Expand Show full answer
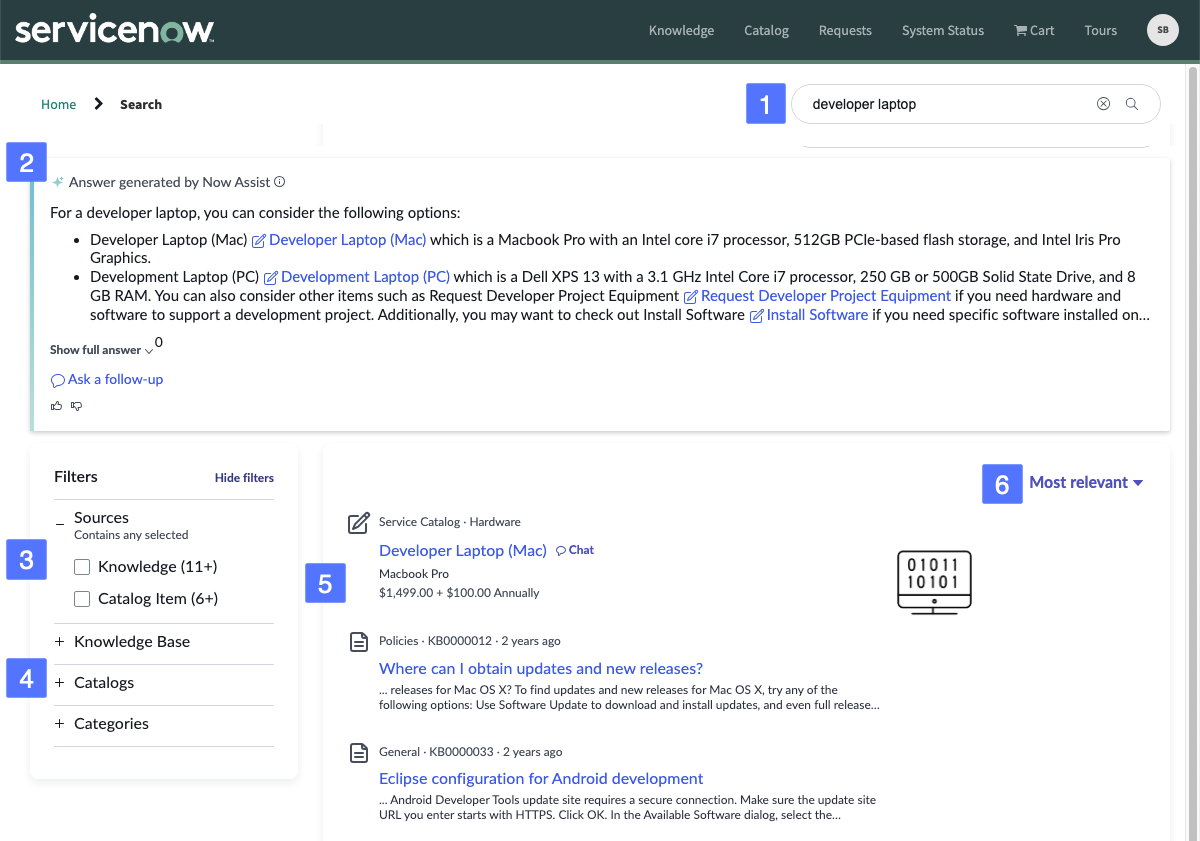 pos(101,350)
